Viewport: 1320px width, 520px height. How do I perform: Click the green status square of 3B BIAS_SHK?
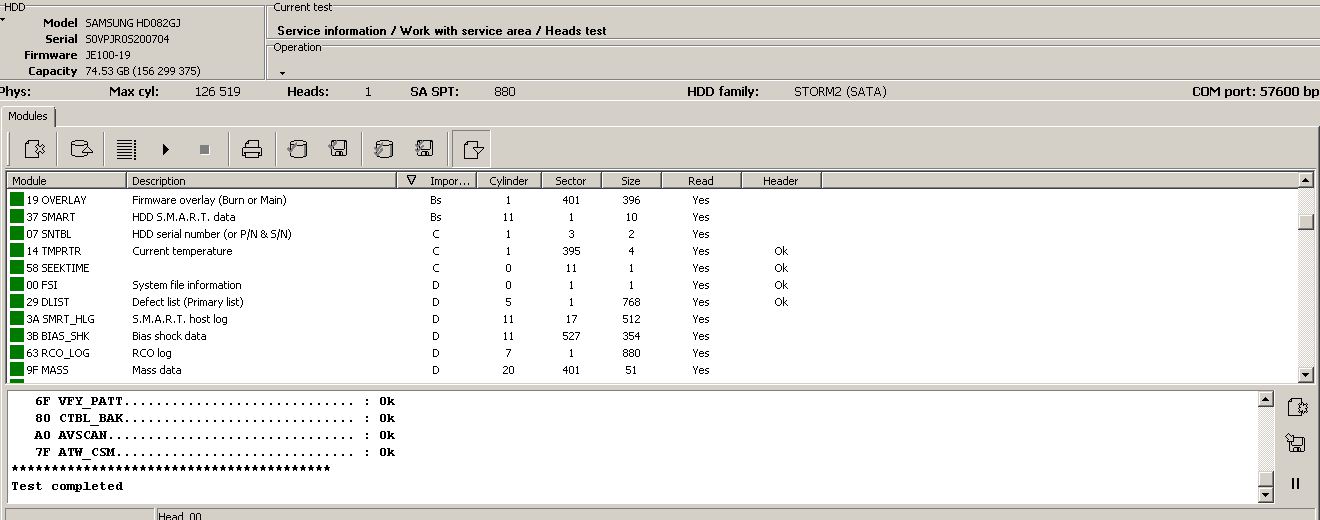tap(16, 336)
